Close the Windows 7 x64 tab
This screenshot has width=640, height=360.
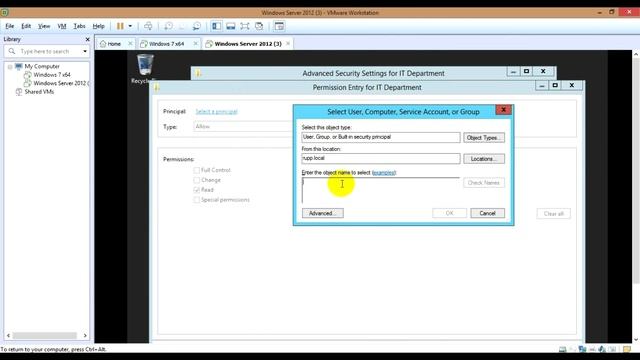coord(196,43)
